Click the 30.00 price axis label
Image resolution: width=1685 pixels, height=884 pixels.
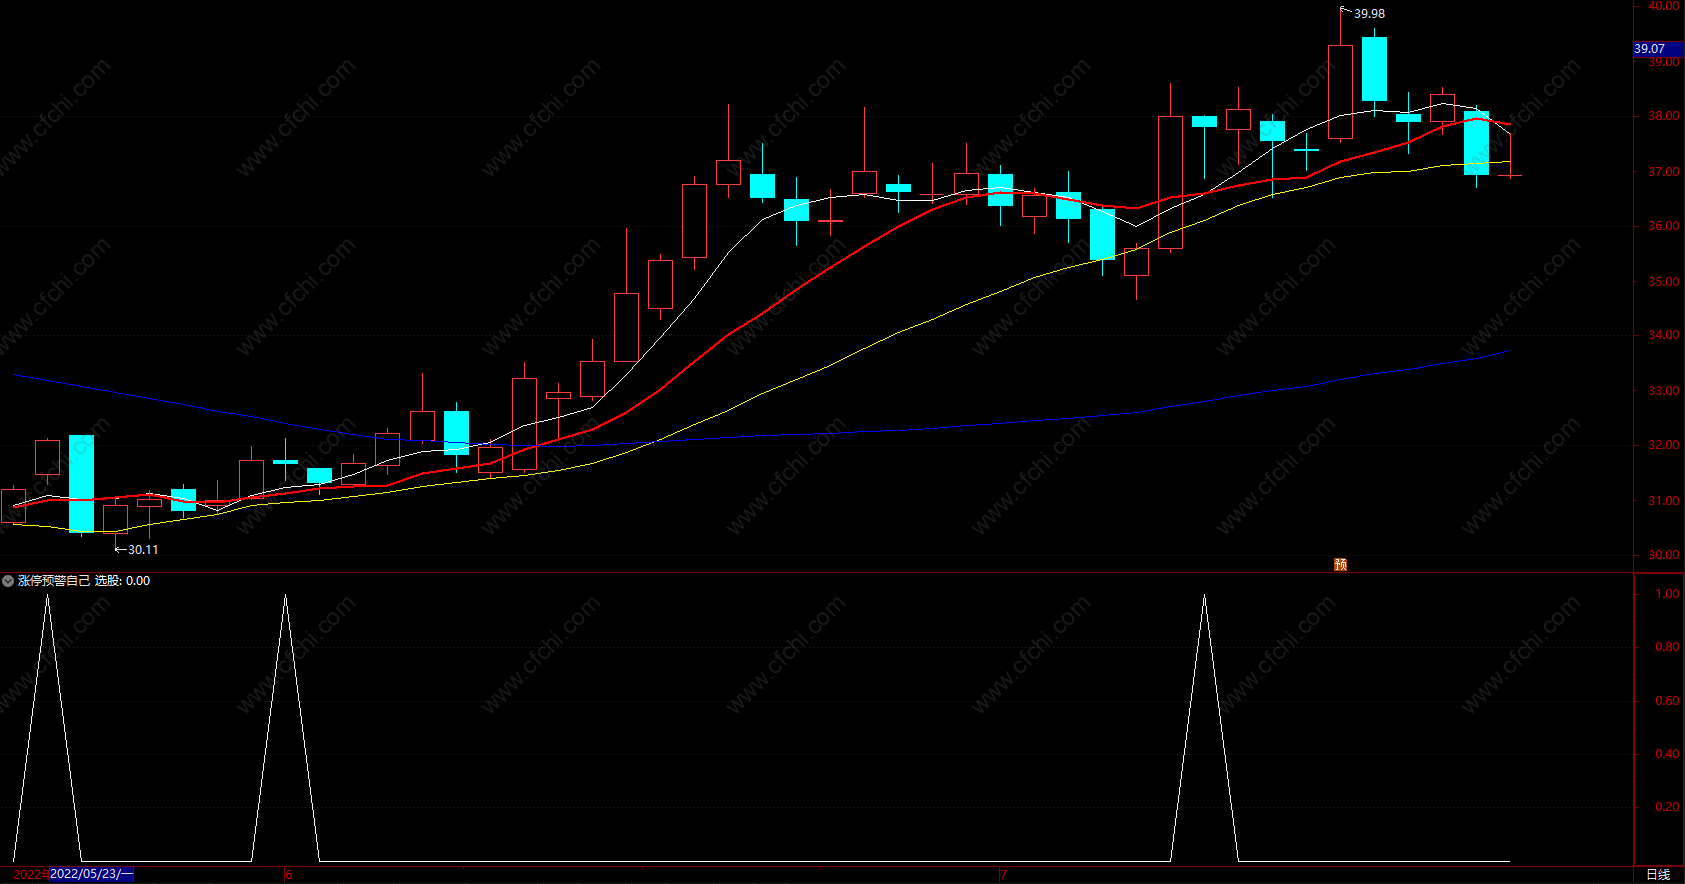[x=1664, y=555]
